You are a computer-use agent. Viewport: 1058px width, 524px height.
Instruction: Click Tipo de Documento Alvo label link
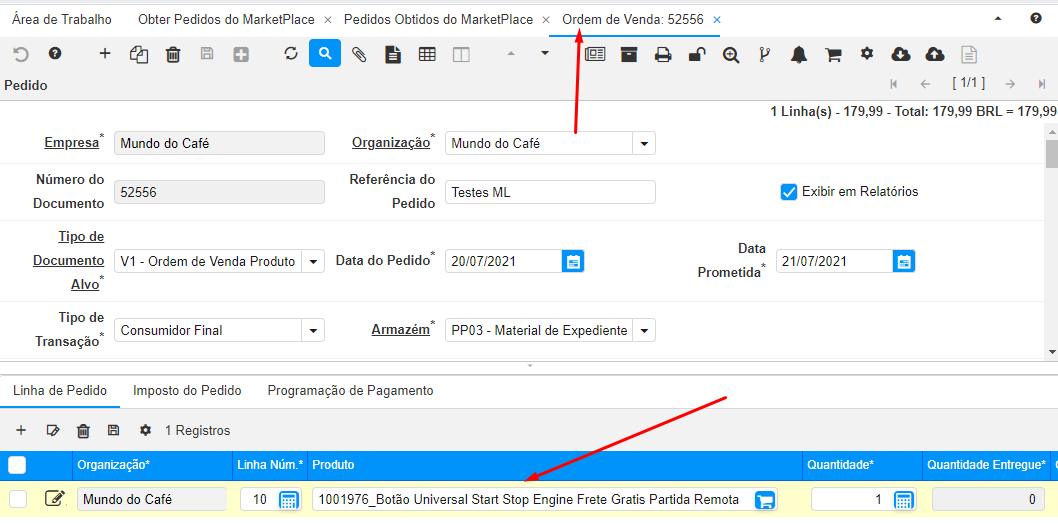pyautogui.click(x=68, y=261)
